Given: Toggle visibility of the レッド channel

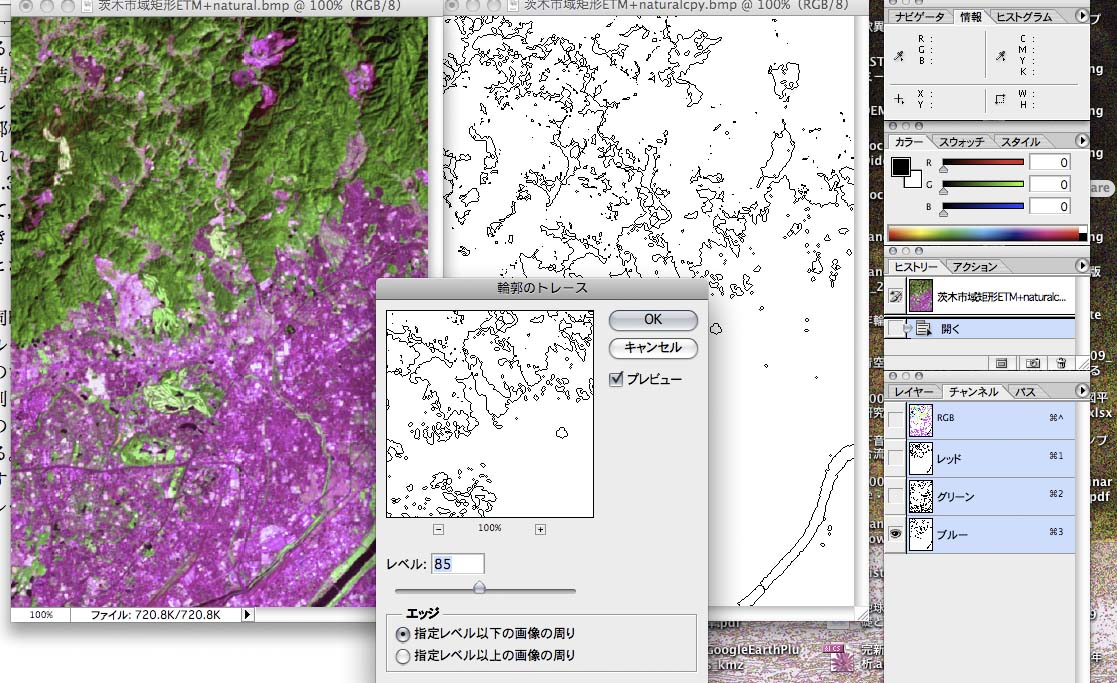Looking at the screenshot, I should (895, 458).
